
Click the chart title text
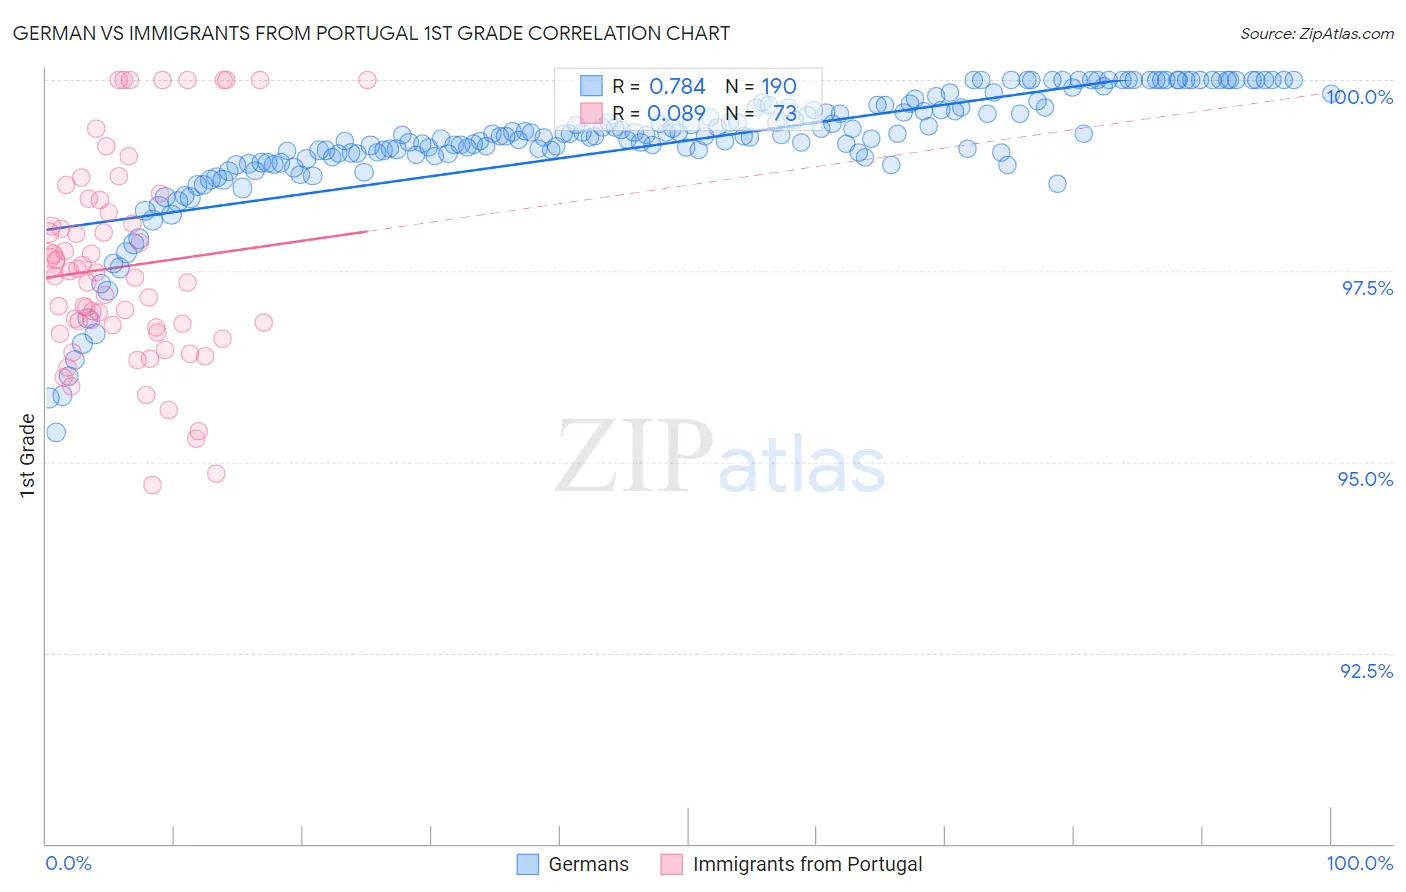click(x=371, y=33)
